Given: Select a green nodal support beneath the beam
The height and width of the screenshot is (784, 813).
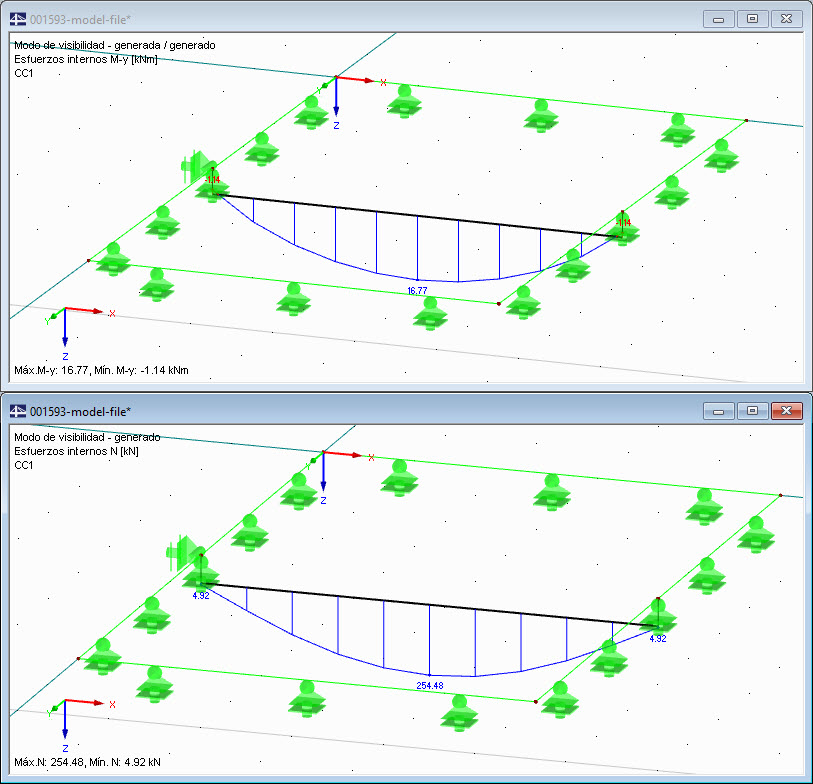Looking at the screenshot, I should tap(428, 313).
